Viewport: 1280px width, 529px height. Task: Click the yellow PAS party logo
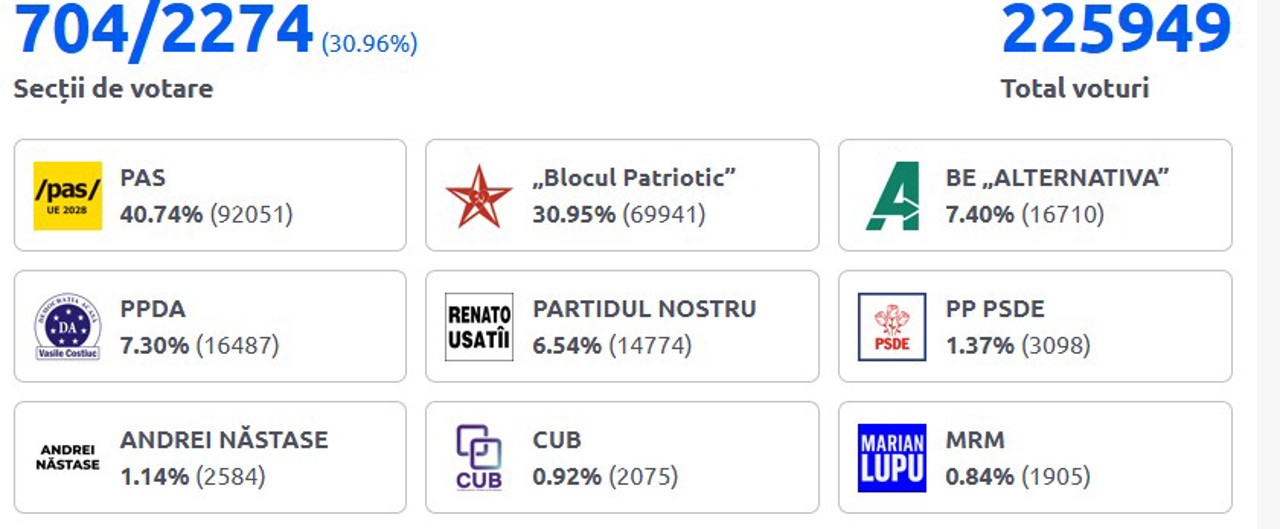click(67, 196)
